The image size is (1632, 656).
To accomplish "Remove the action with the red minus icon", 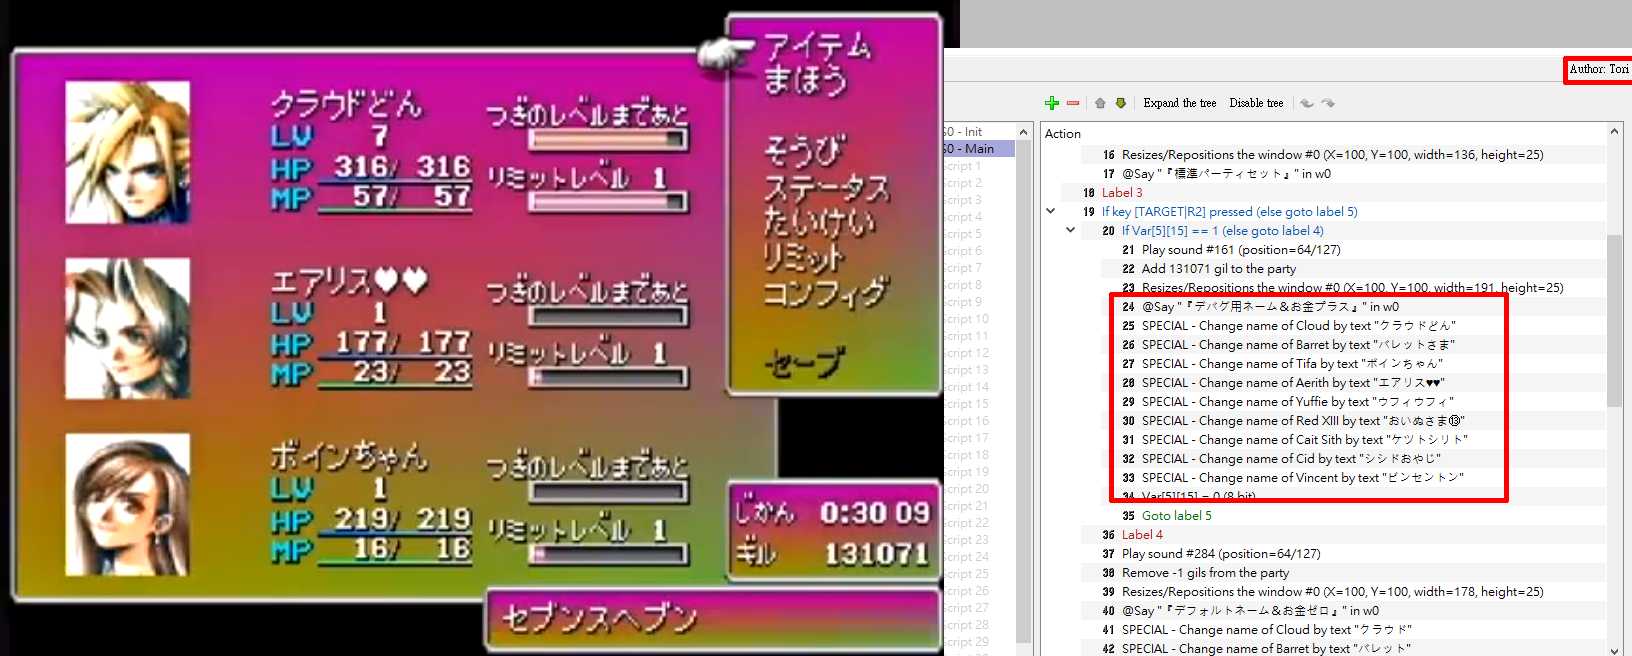I will [1073, 103].
